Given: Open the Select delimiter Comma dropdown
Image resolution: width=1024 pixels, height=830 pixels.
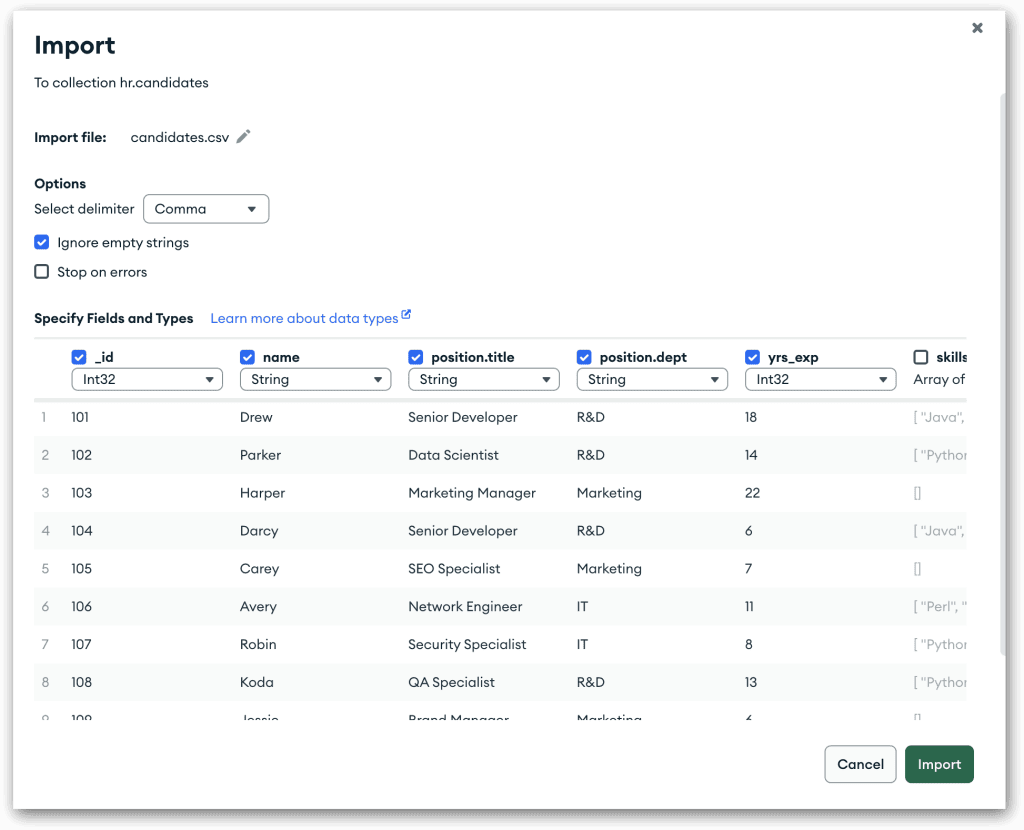Looking at the screenshot, I should click(x=206, y=209).
